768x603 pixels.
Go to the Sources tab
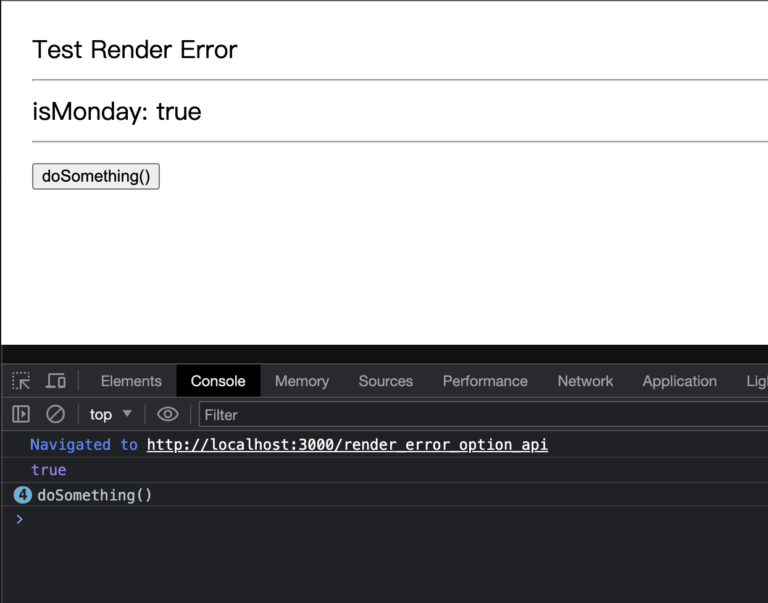click(385, 381)
